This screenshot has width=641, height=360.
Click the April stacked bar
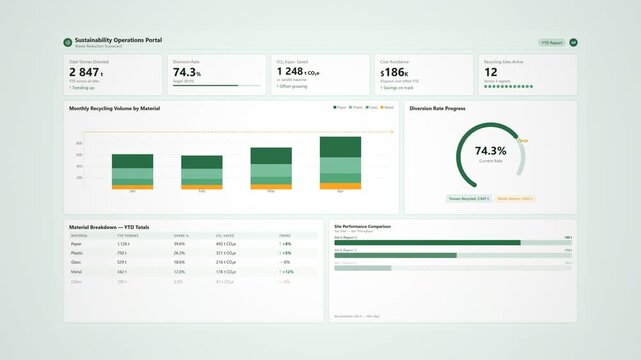[x=341, y=163]
